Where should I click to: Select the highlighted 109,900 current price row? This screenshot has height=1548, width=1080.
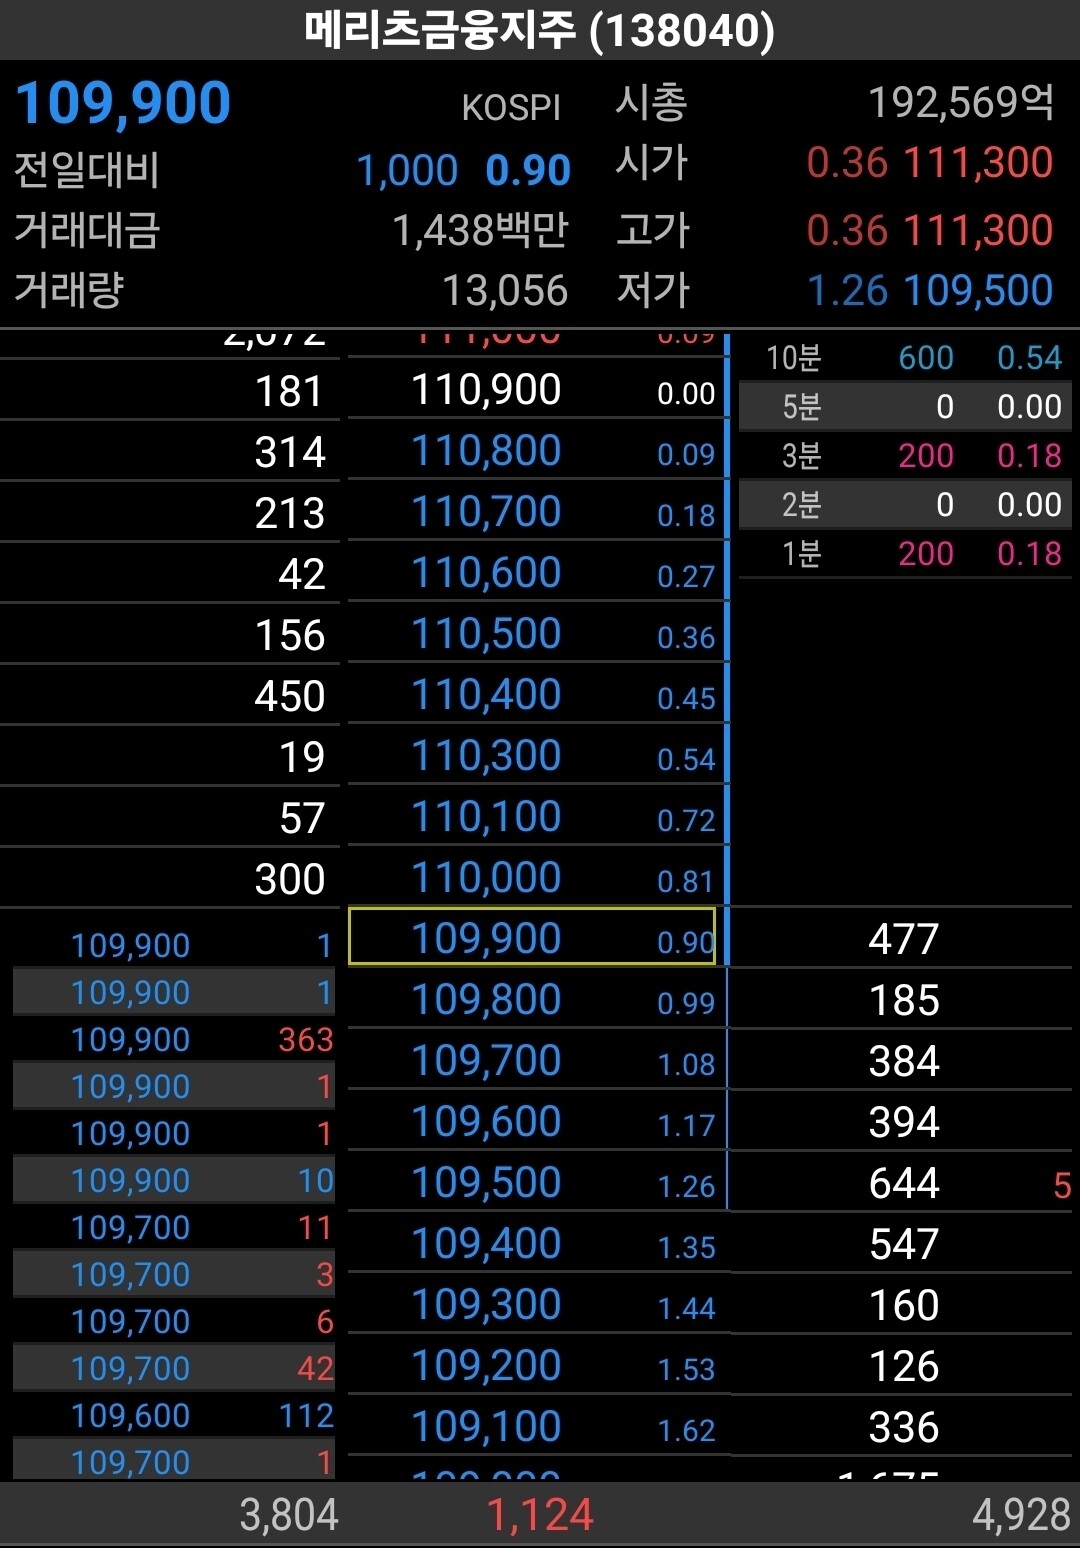click(532, 937)
